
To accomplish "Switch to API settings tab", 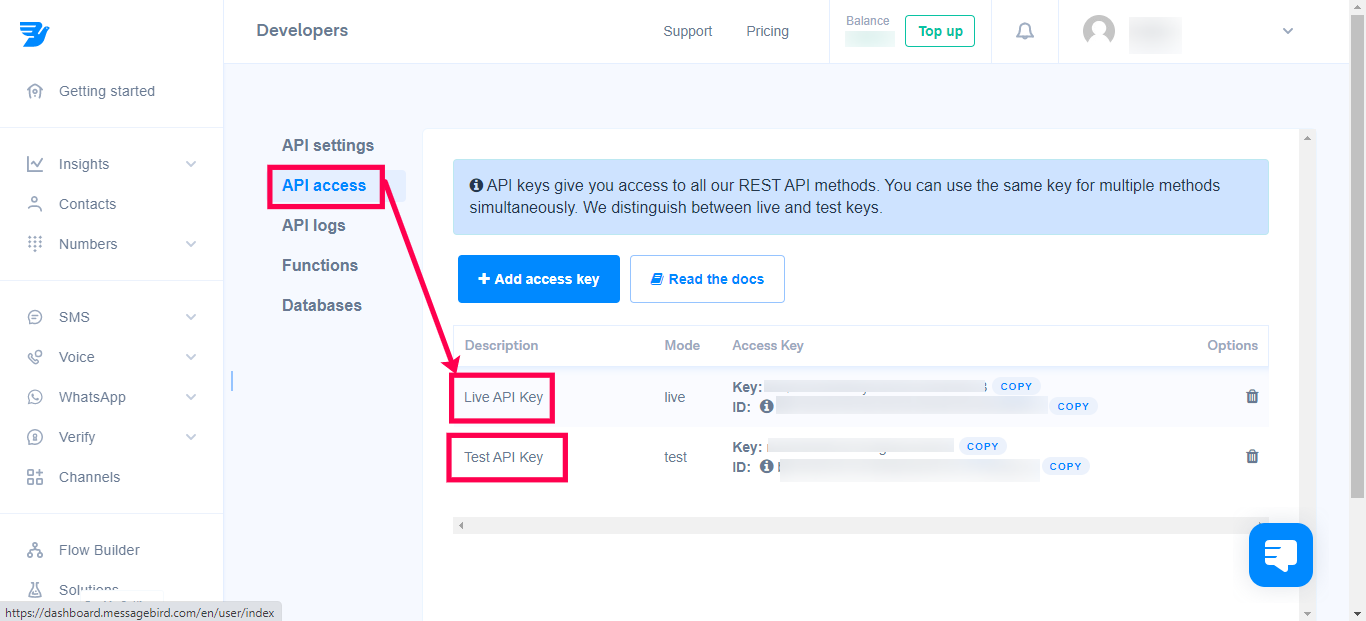I will (328, 145).
